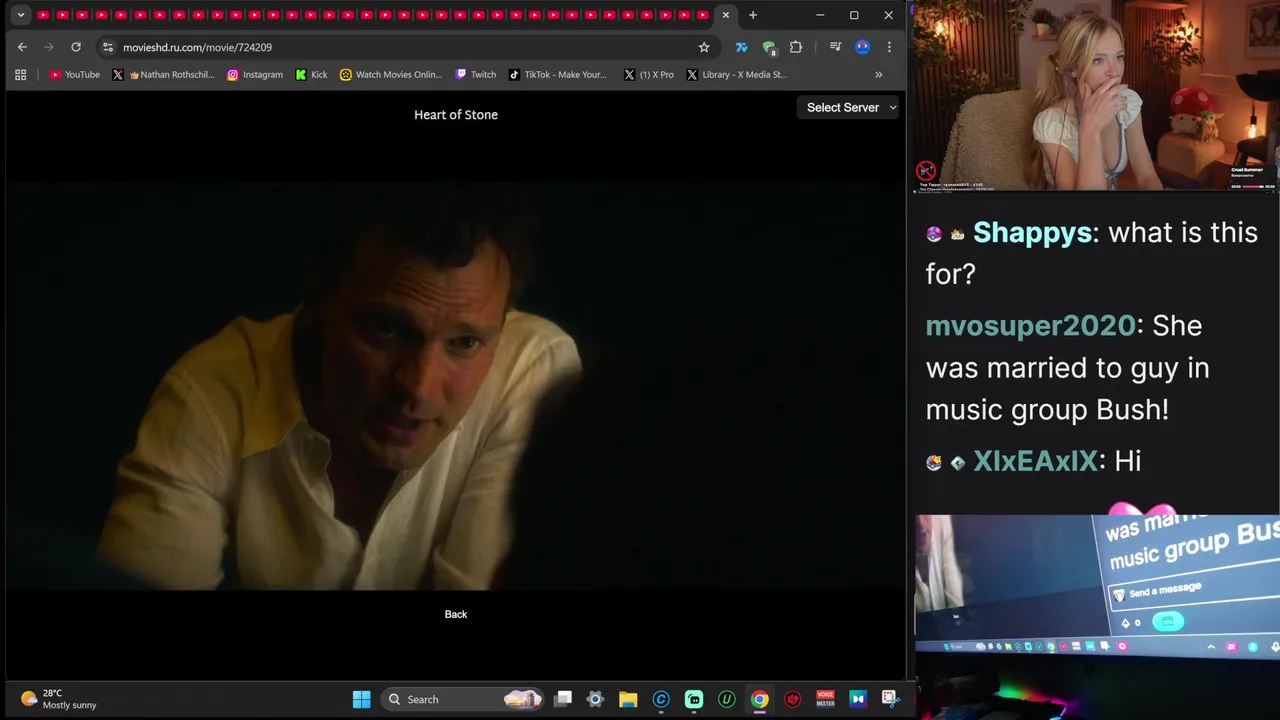1280x720 pixels.
Task: Open the weather widget showing 28°C
Action: click(60, 699)
